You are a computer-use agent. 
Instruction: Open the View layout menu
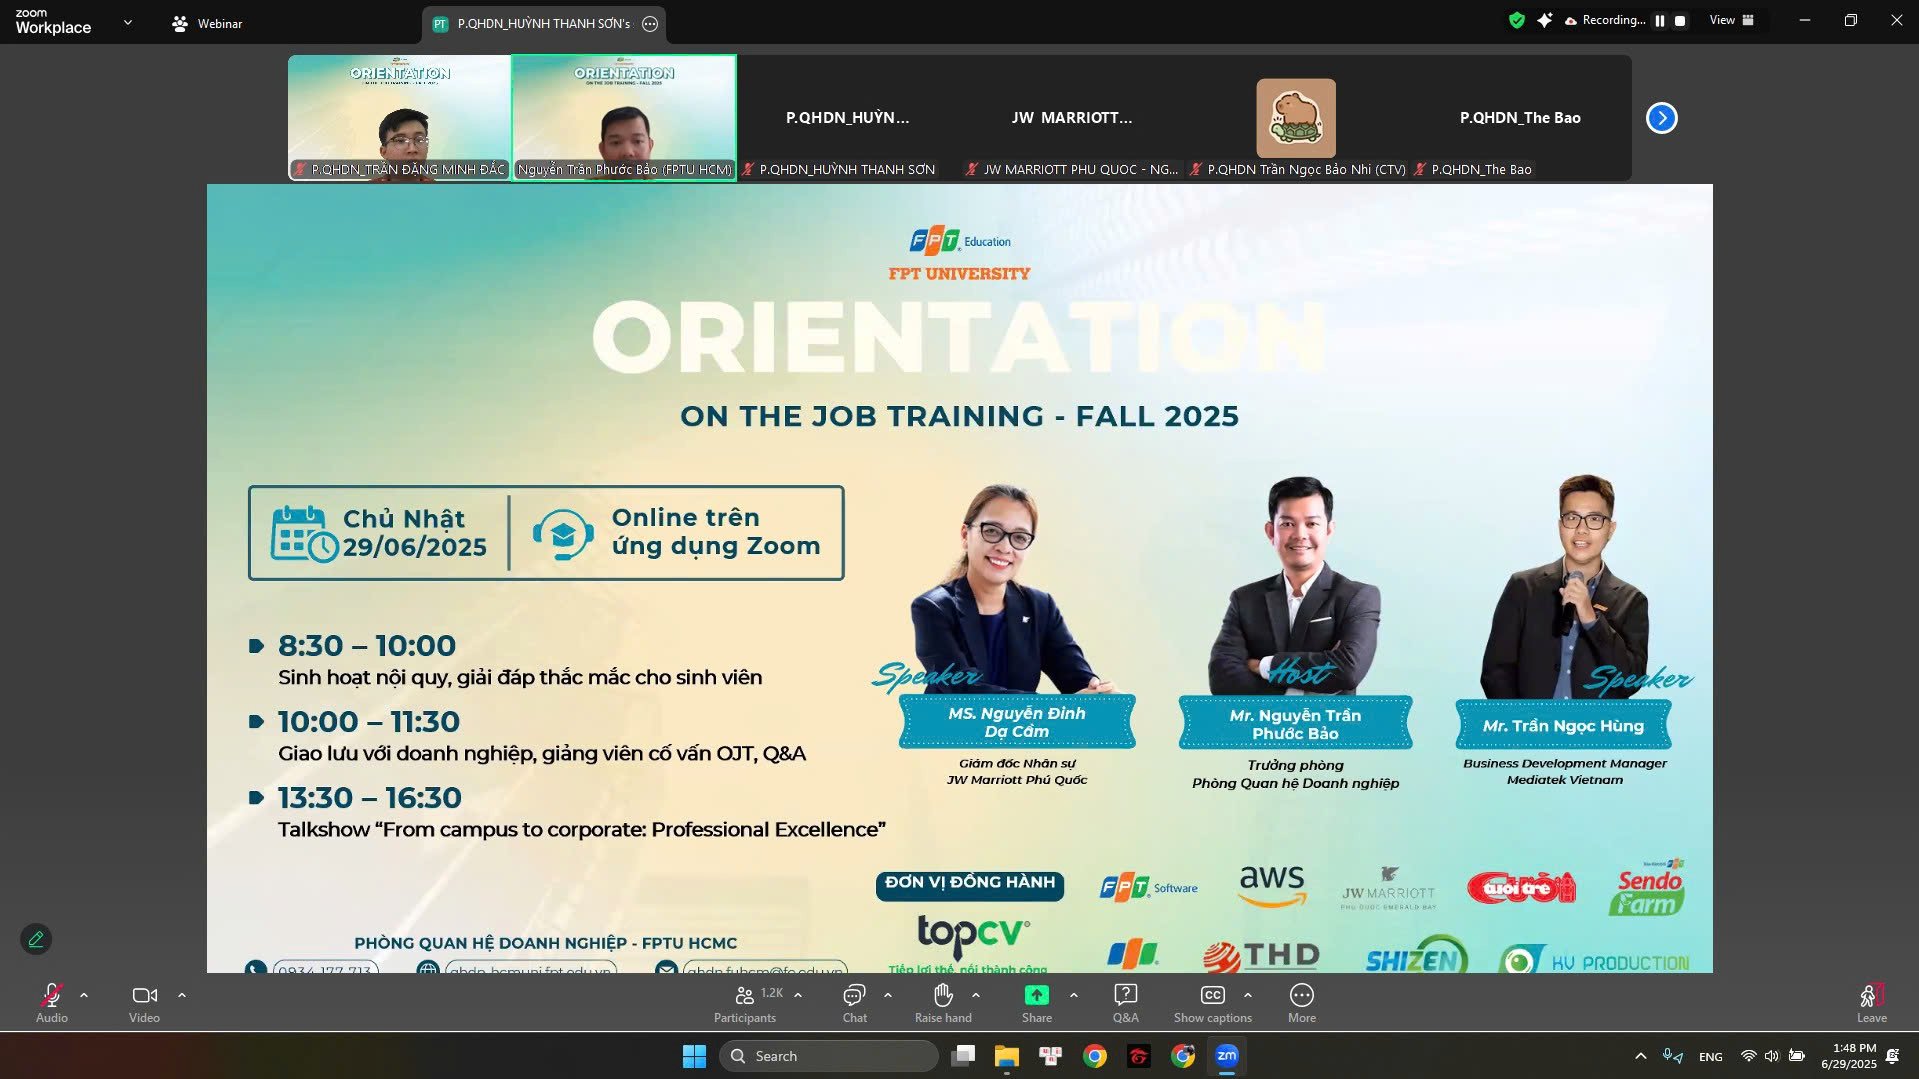(x=1732, y=20)
